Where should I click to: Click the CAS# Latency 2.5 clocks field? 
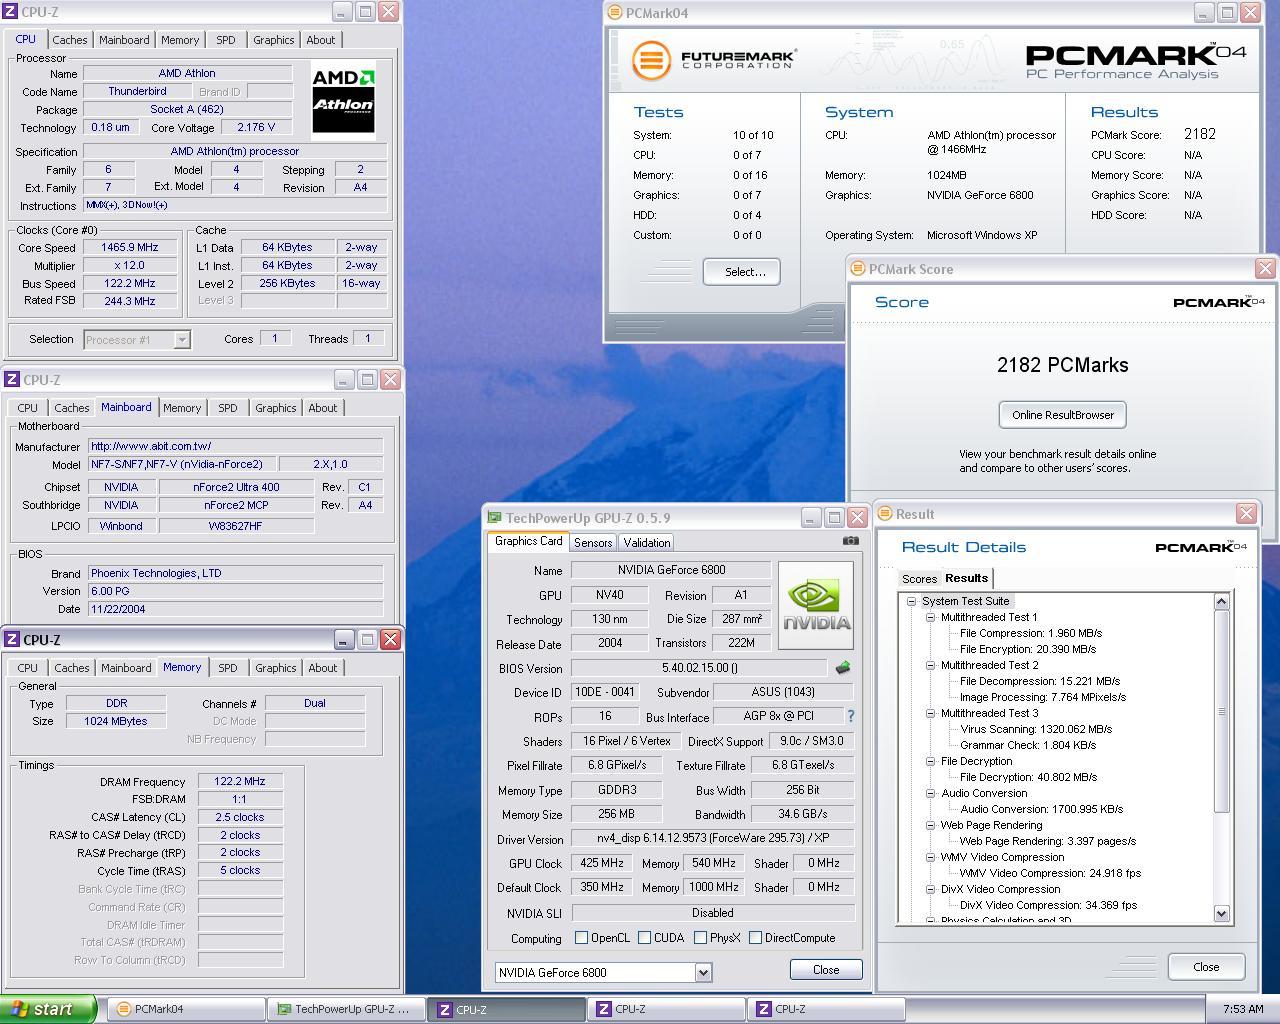coord(240,817)
